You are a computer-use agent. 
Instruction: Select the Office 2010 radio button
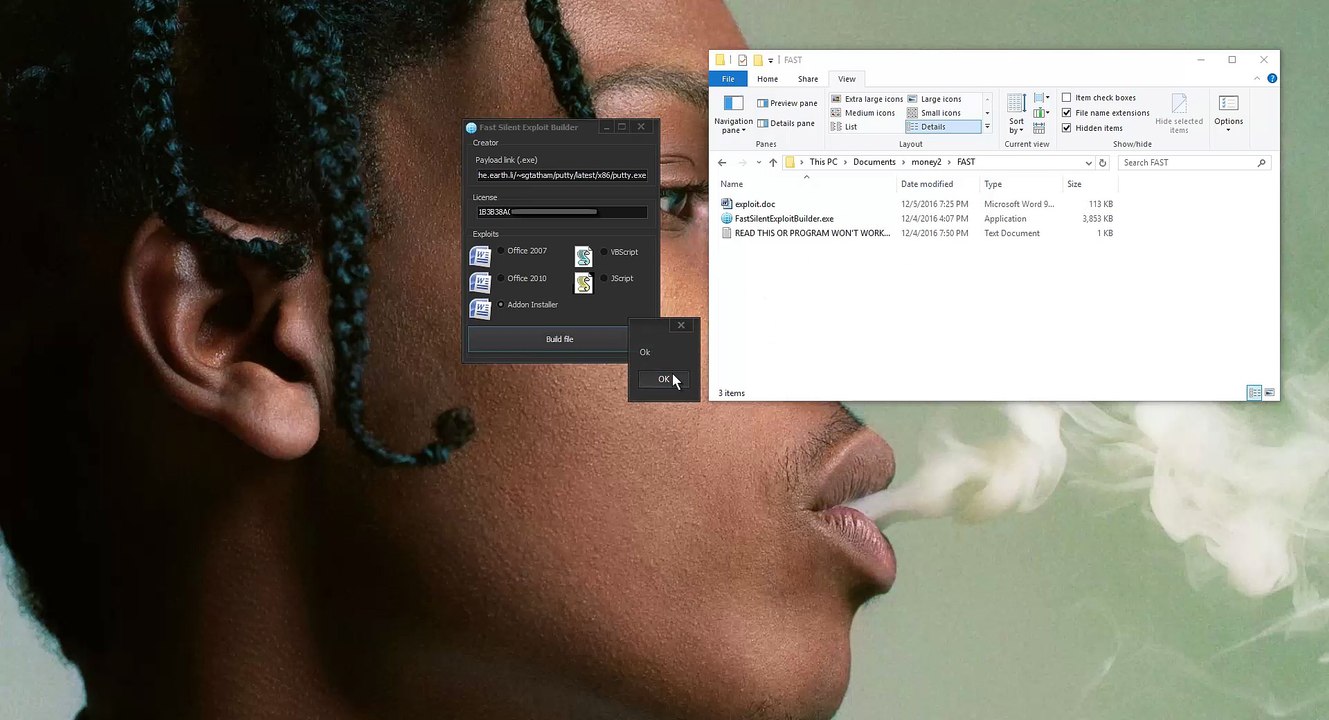coord(501,278)
